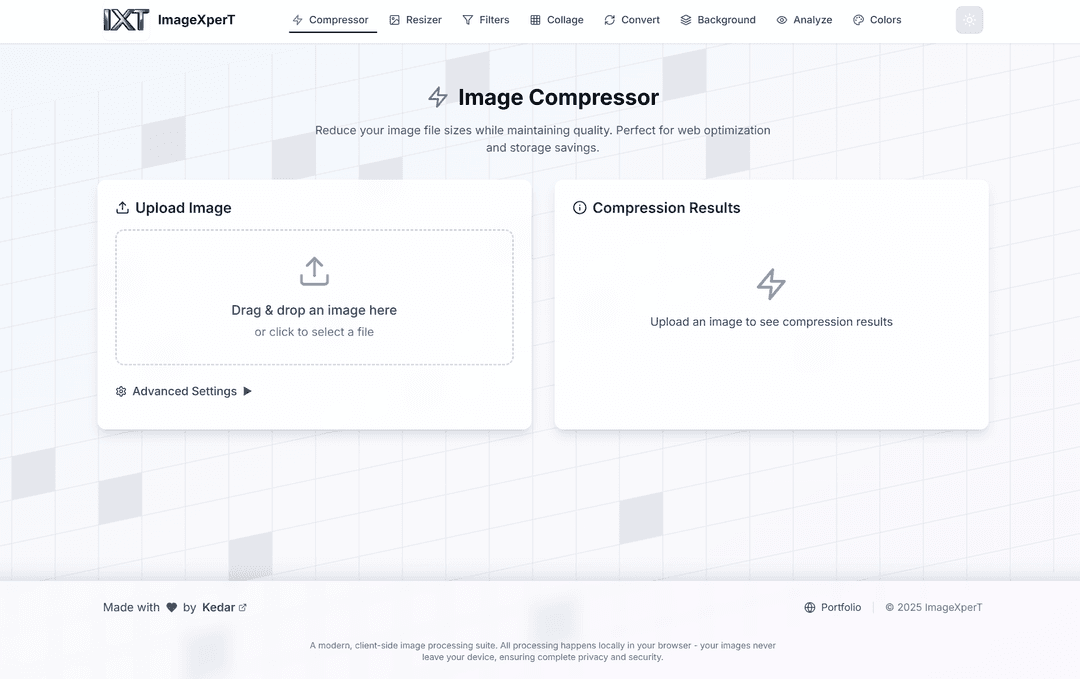Click the Portfolio globe icon

coord(810,607)
